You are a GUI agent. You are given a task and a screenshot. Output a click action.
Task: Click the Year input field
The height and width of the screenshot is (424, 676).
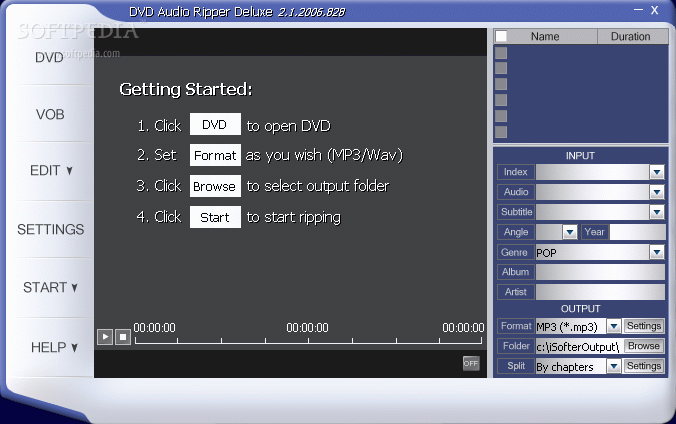point(637,232)
